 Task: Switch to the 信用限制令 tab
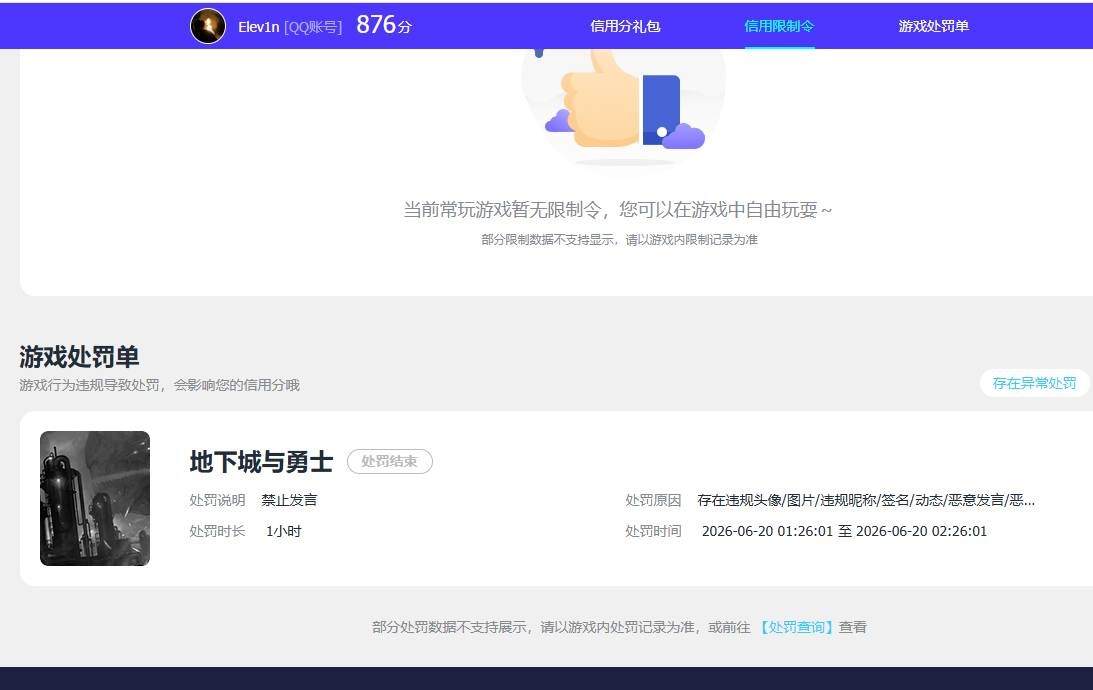(x=779, y=26)
